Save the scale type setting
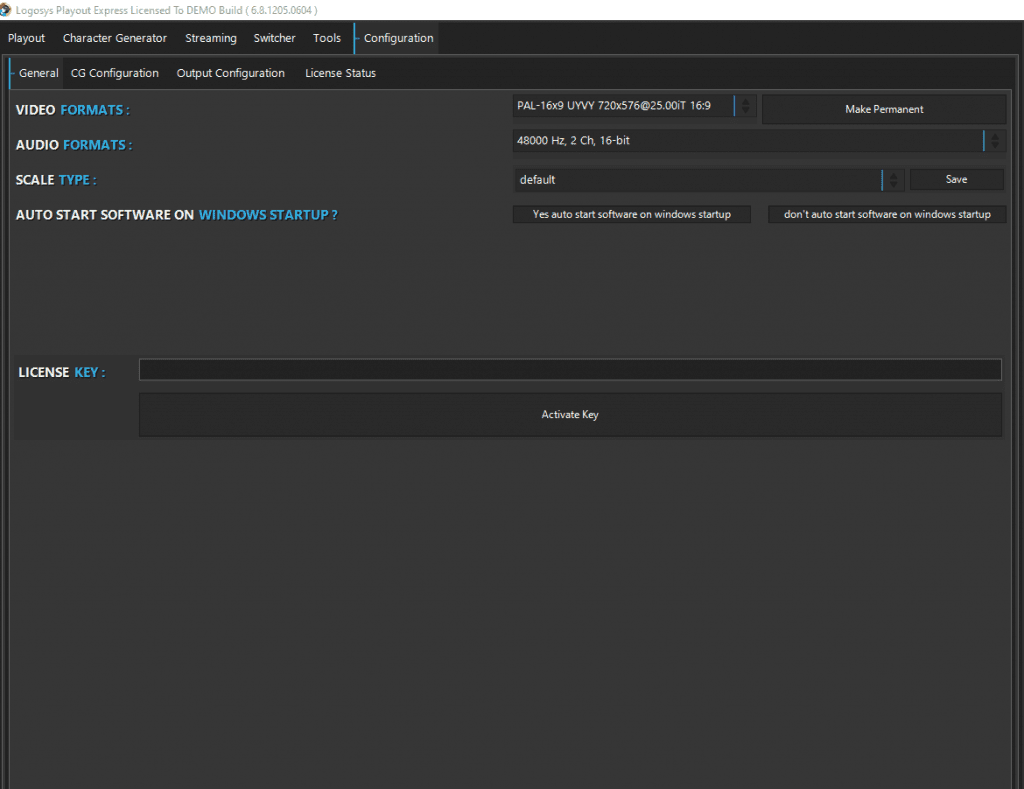The height and width of the screenshot is (789, 1024). coord(956,180)
